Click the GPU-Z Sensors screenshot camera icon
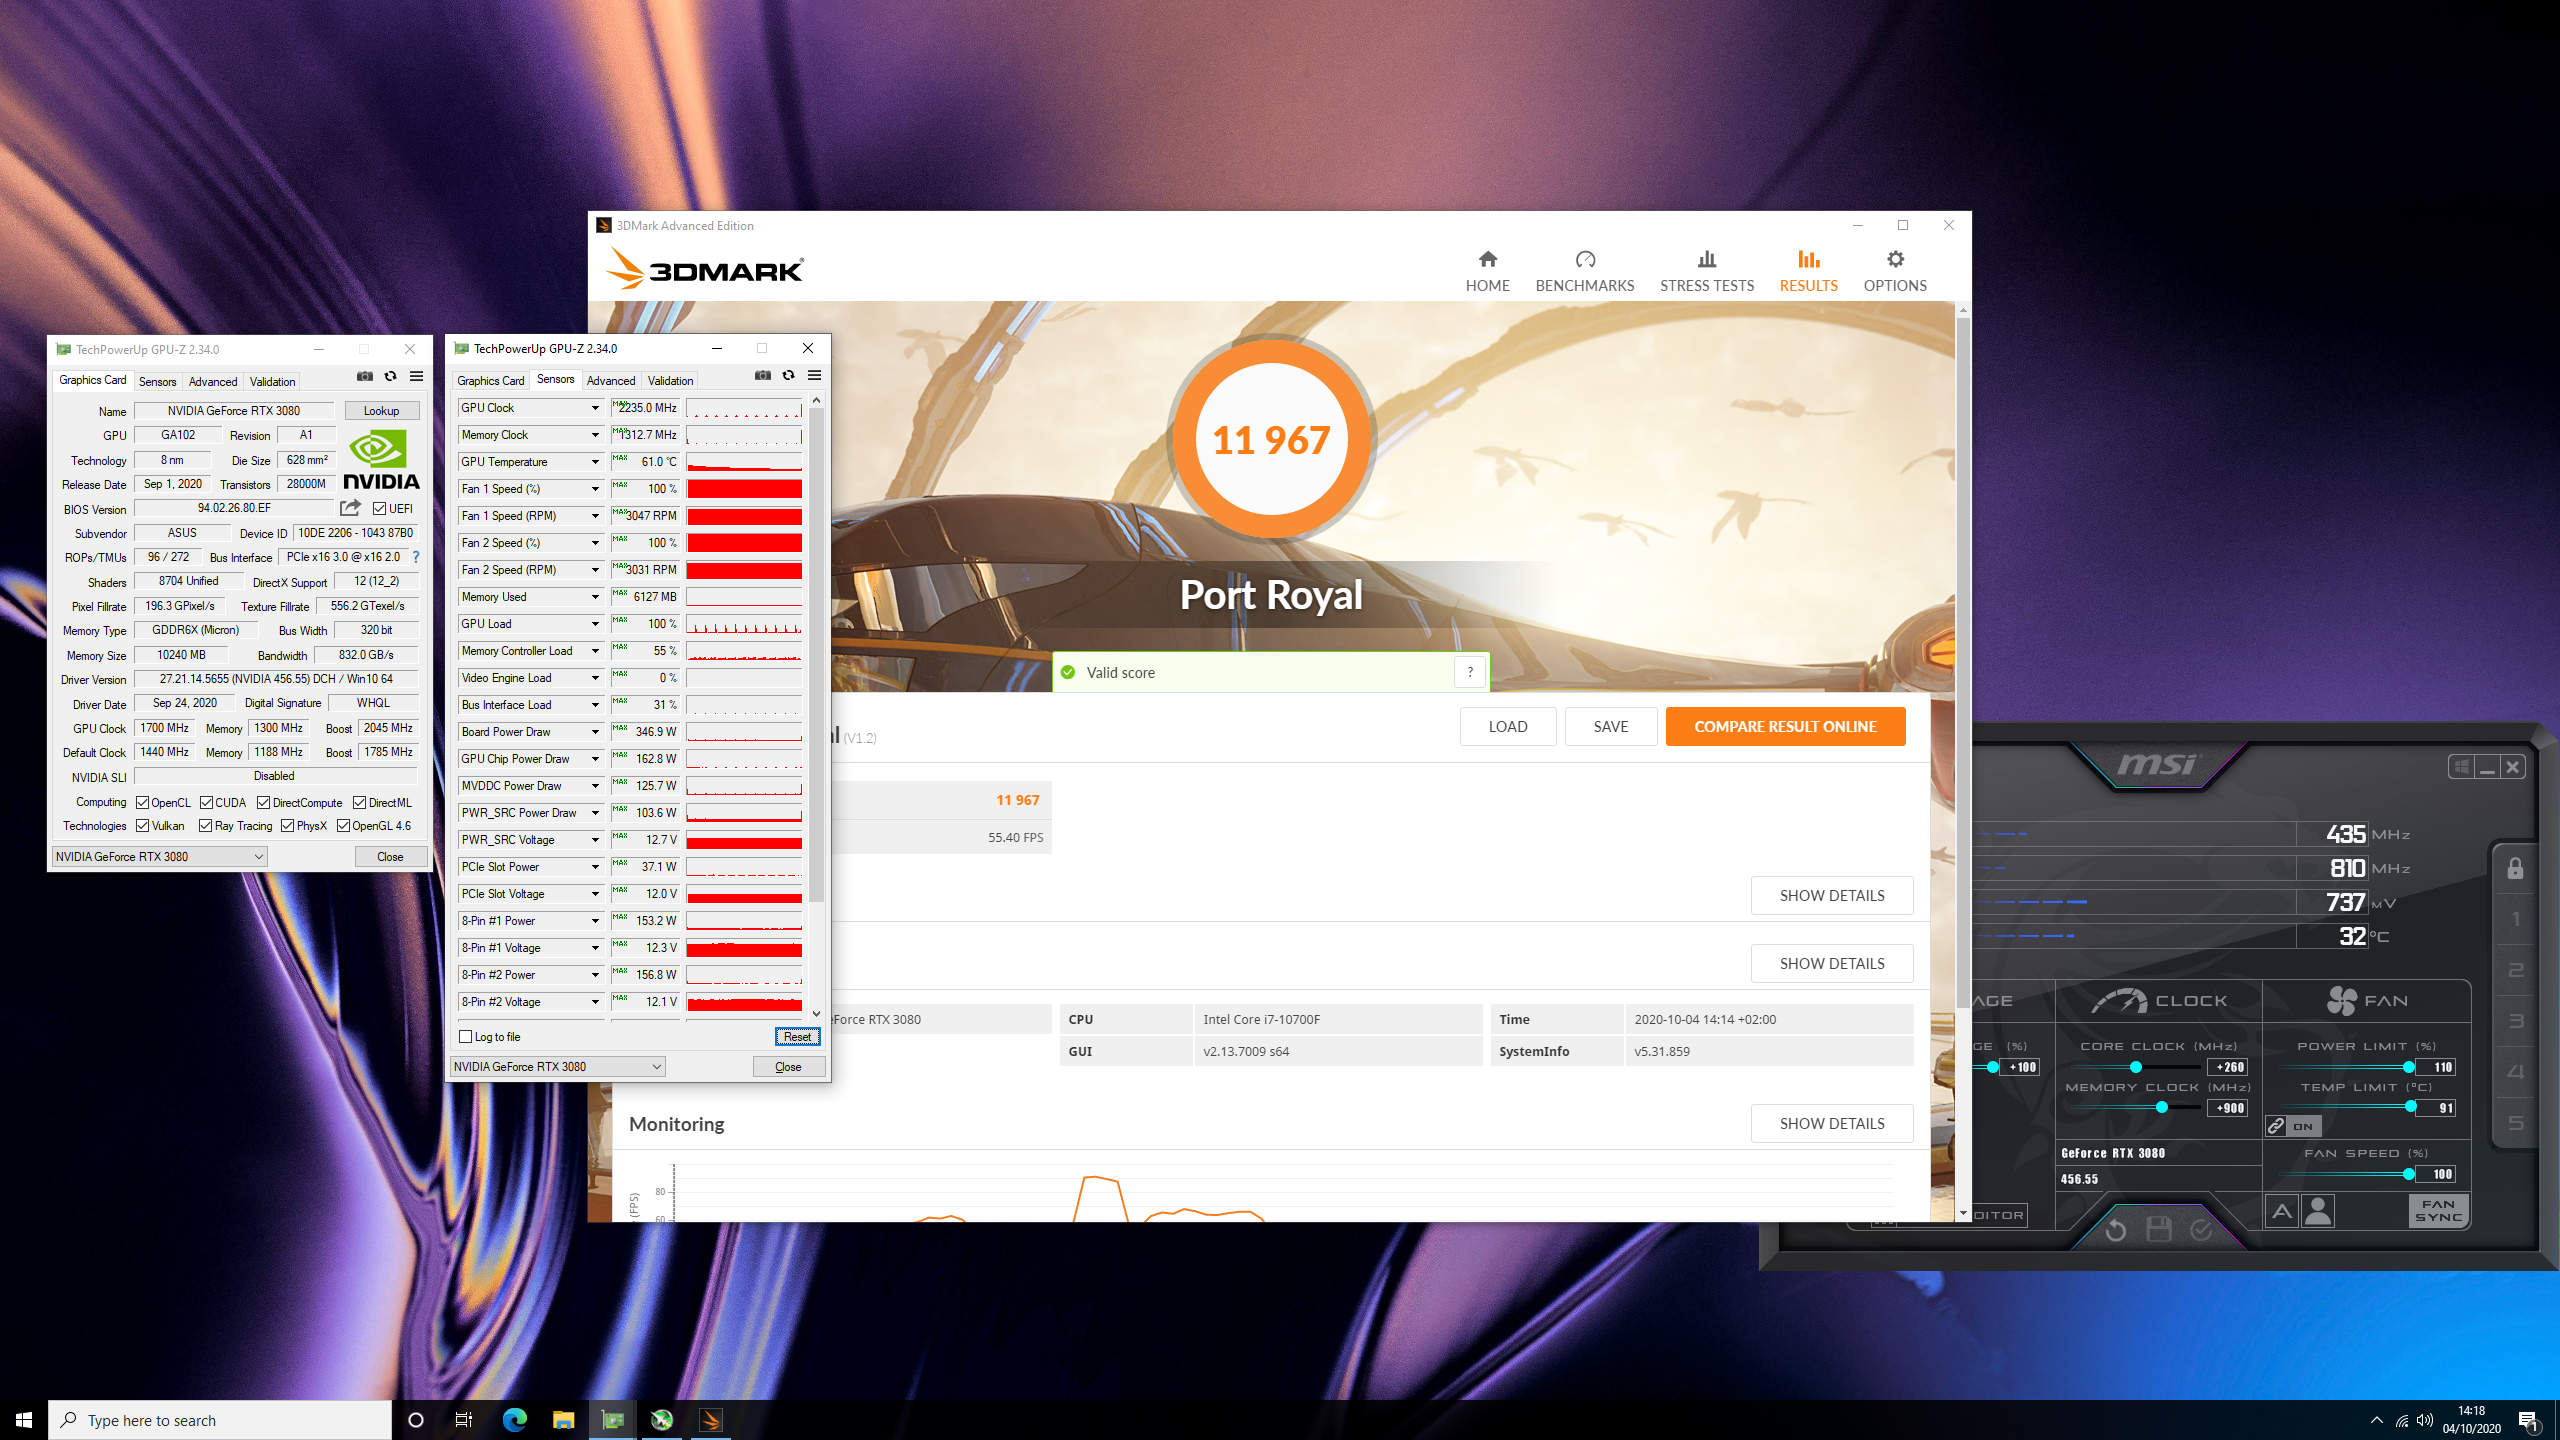This screenshot has width=2560, height=1440. (x=763, y=375)
